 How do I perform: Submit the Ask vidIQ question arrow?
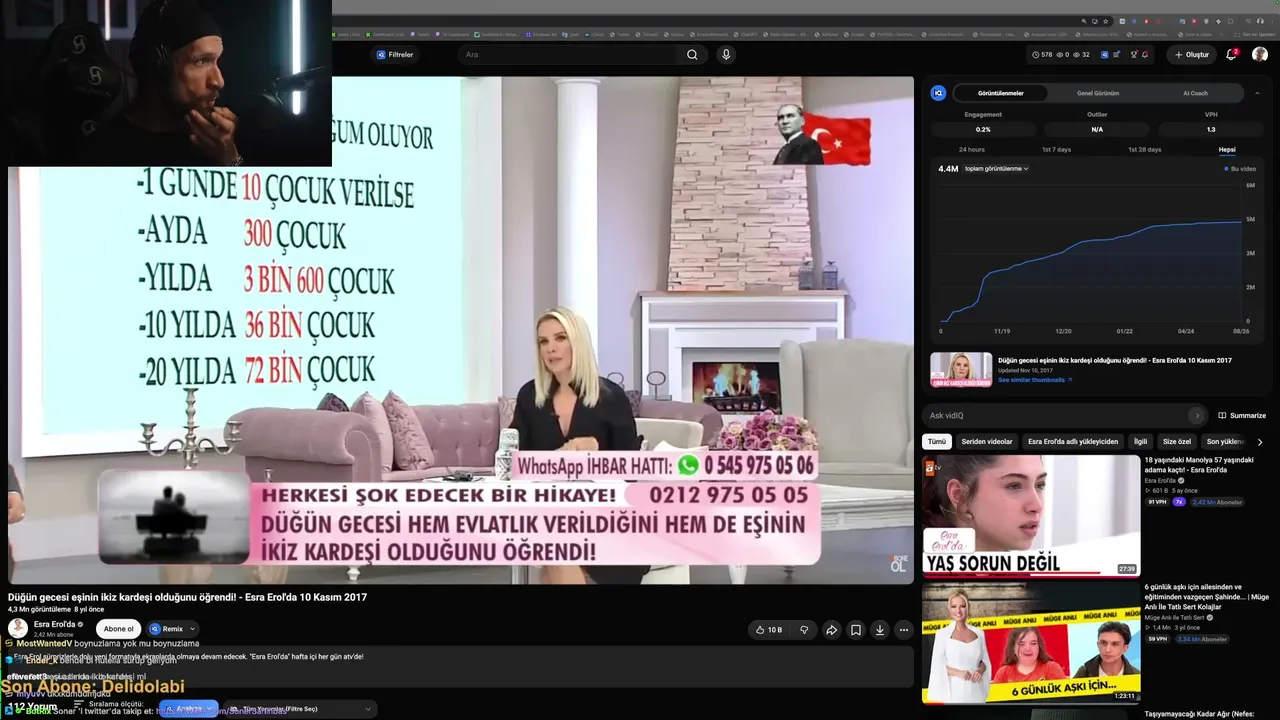point(1197,415)
